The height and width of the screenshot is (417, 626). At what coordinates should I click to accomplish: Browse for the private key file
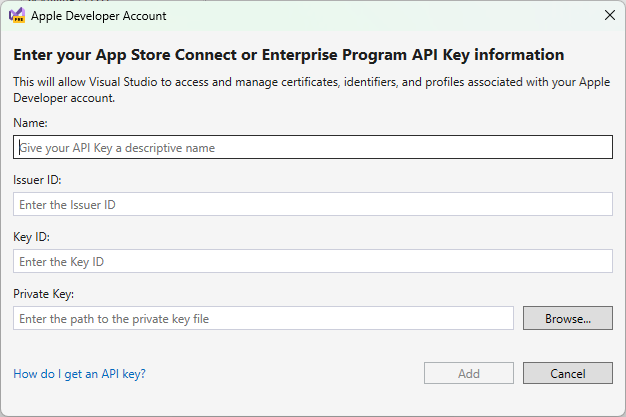click(x=568, y=318)
